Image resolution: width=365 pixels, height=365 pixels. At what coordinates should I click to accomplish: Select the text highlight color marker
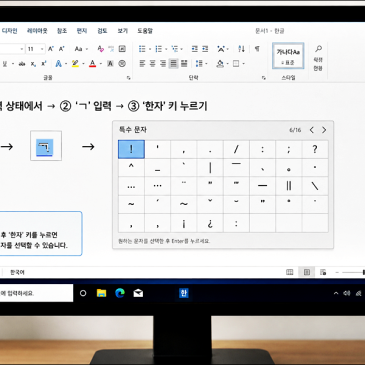(75, 63)
